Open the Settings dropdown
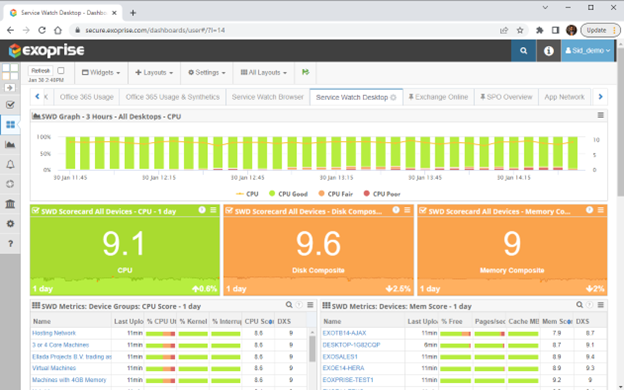The height and width of the screenshot is (390, 624). tap(207, 72)
